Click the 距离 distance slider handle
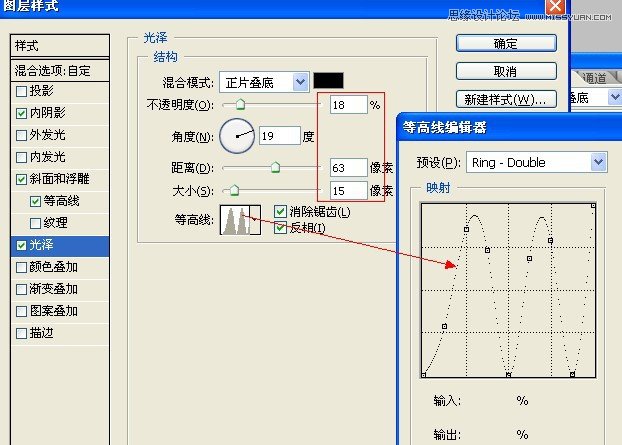This screenshot has width=622, height=445. coord(275,167)
